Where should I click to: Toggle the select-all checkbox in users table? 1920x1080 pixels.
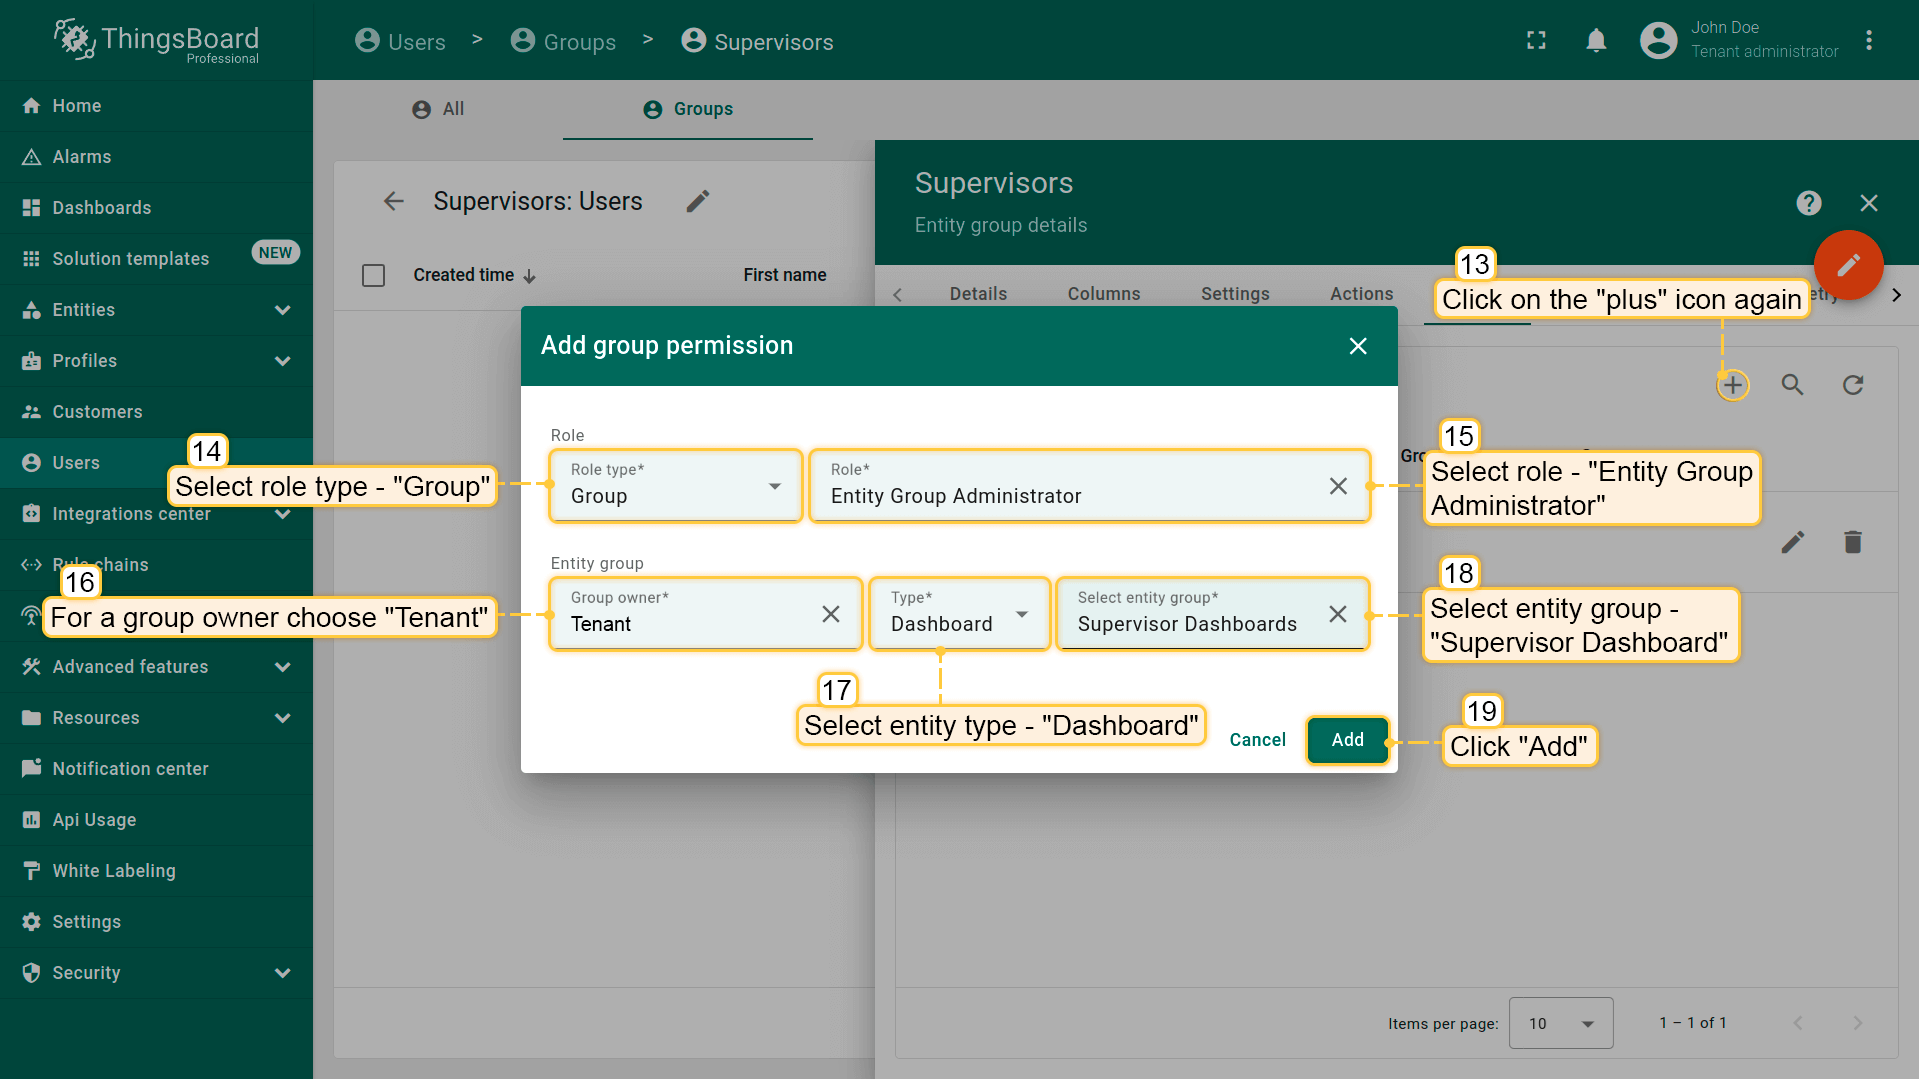coord(373,275)
